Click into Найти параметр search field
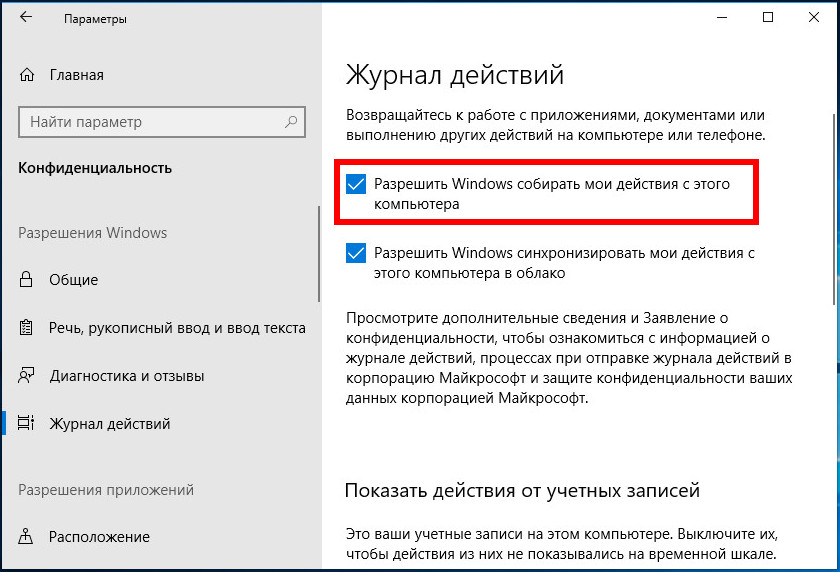 [x=162, y=122]
